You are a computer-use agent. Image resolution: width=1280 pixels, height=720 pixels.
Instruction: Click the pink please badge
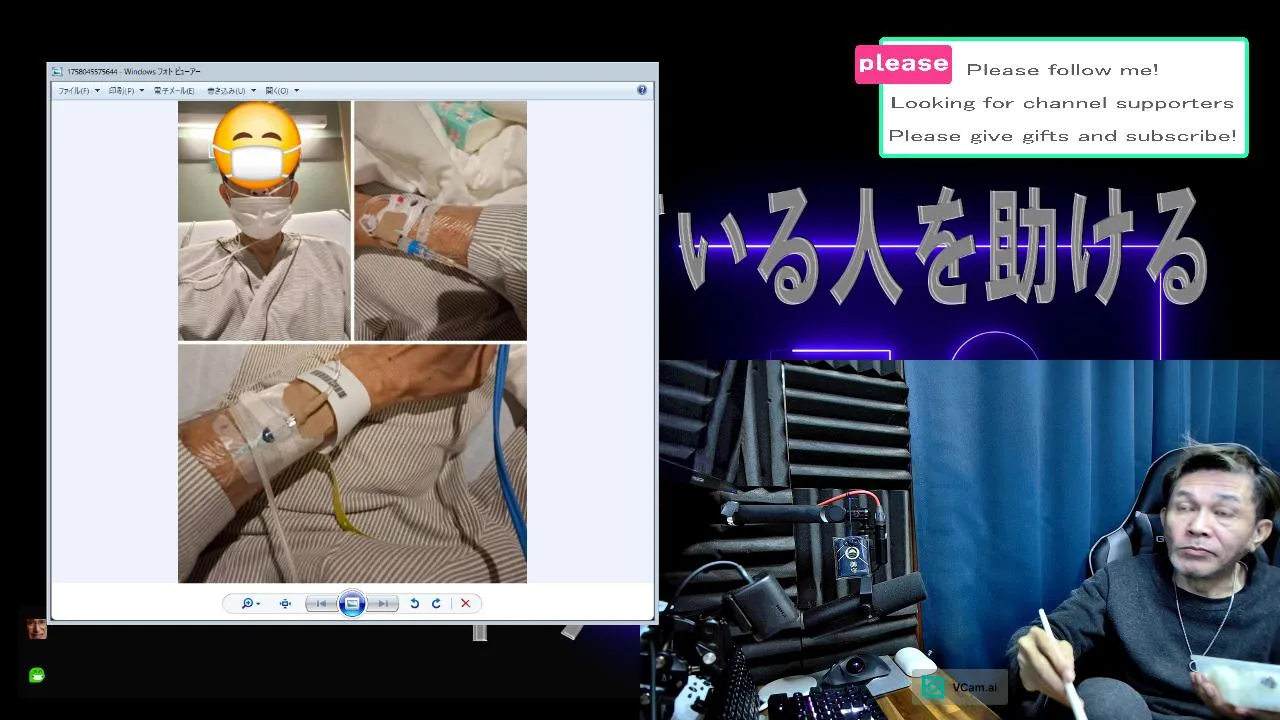(x=903, y=63)
